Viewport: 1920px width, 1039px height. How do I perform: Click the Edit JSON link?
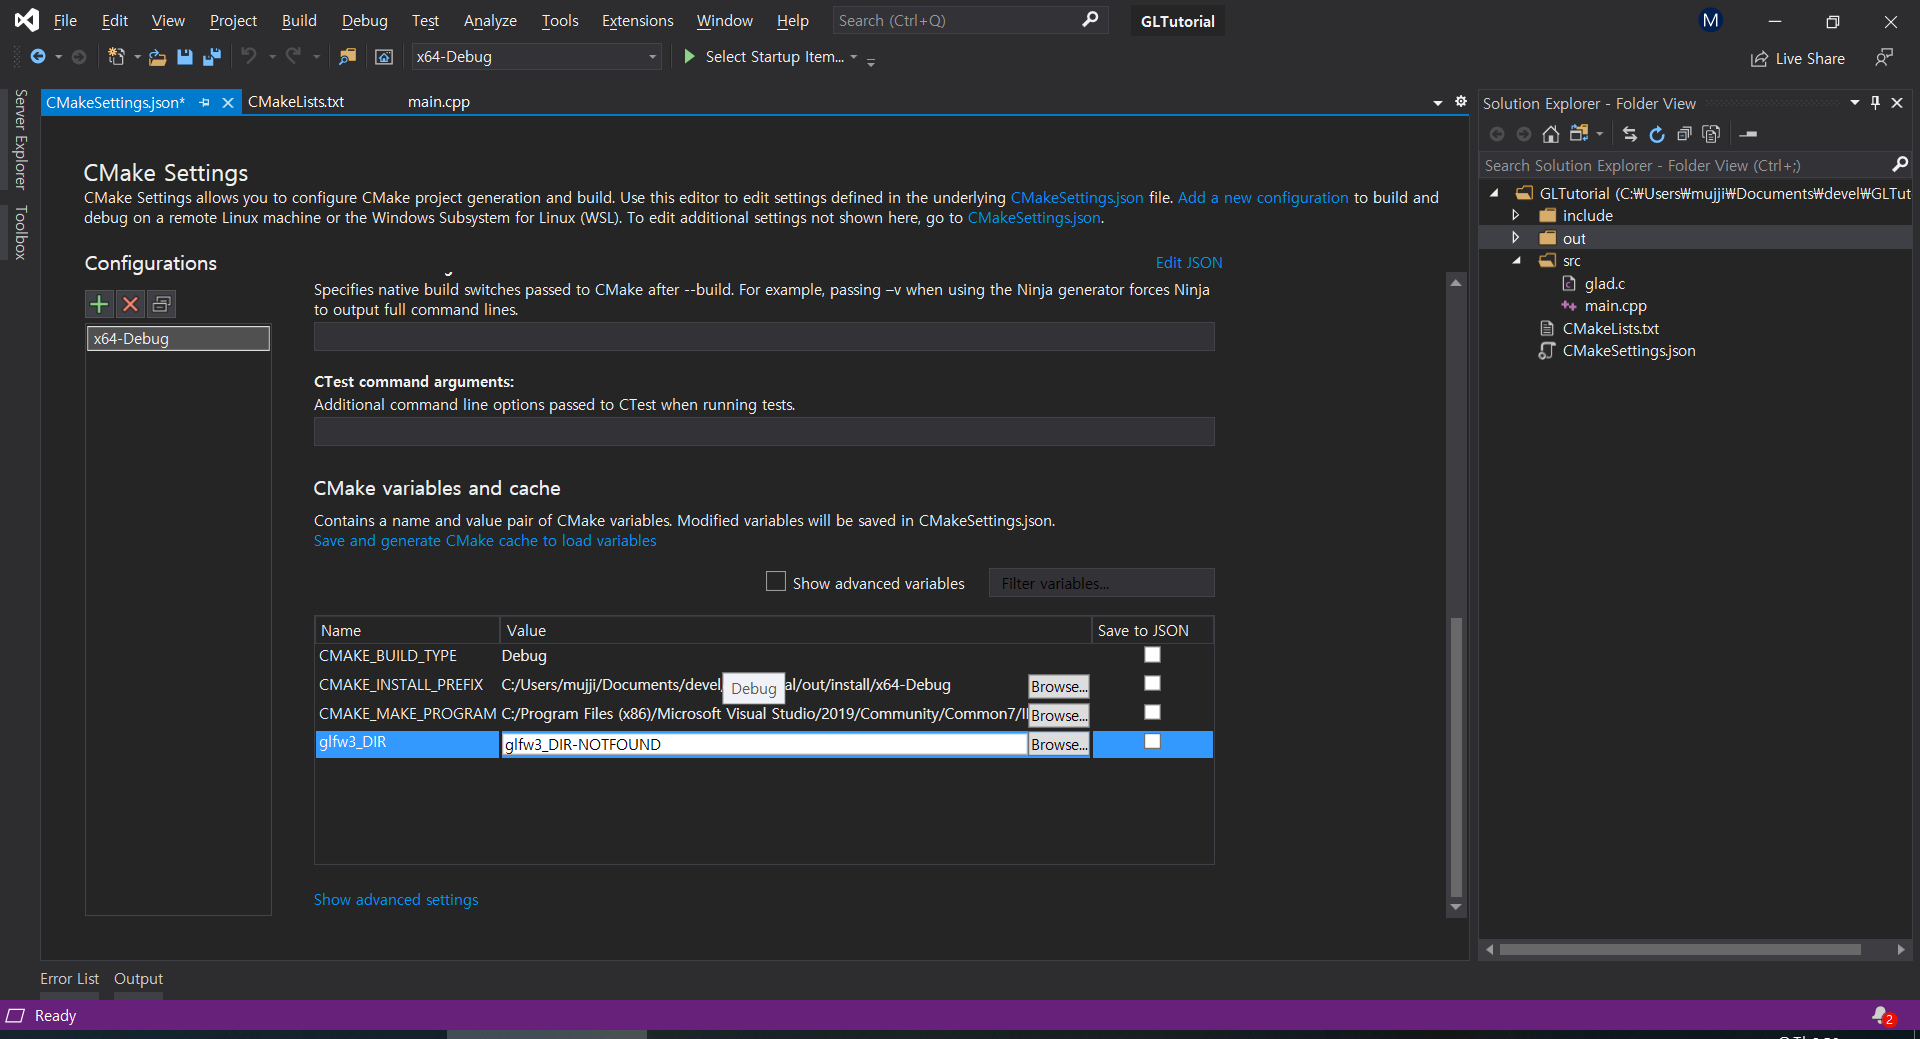1189,262
